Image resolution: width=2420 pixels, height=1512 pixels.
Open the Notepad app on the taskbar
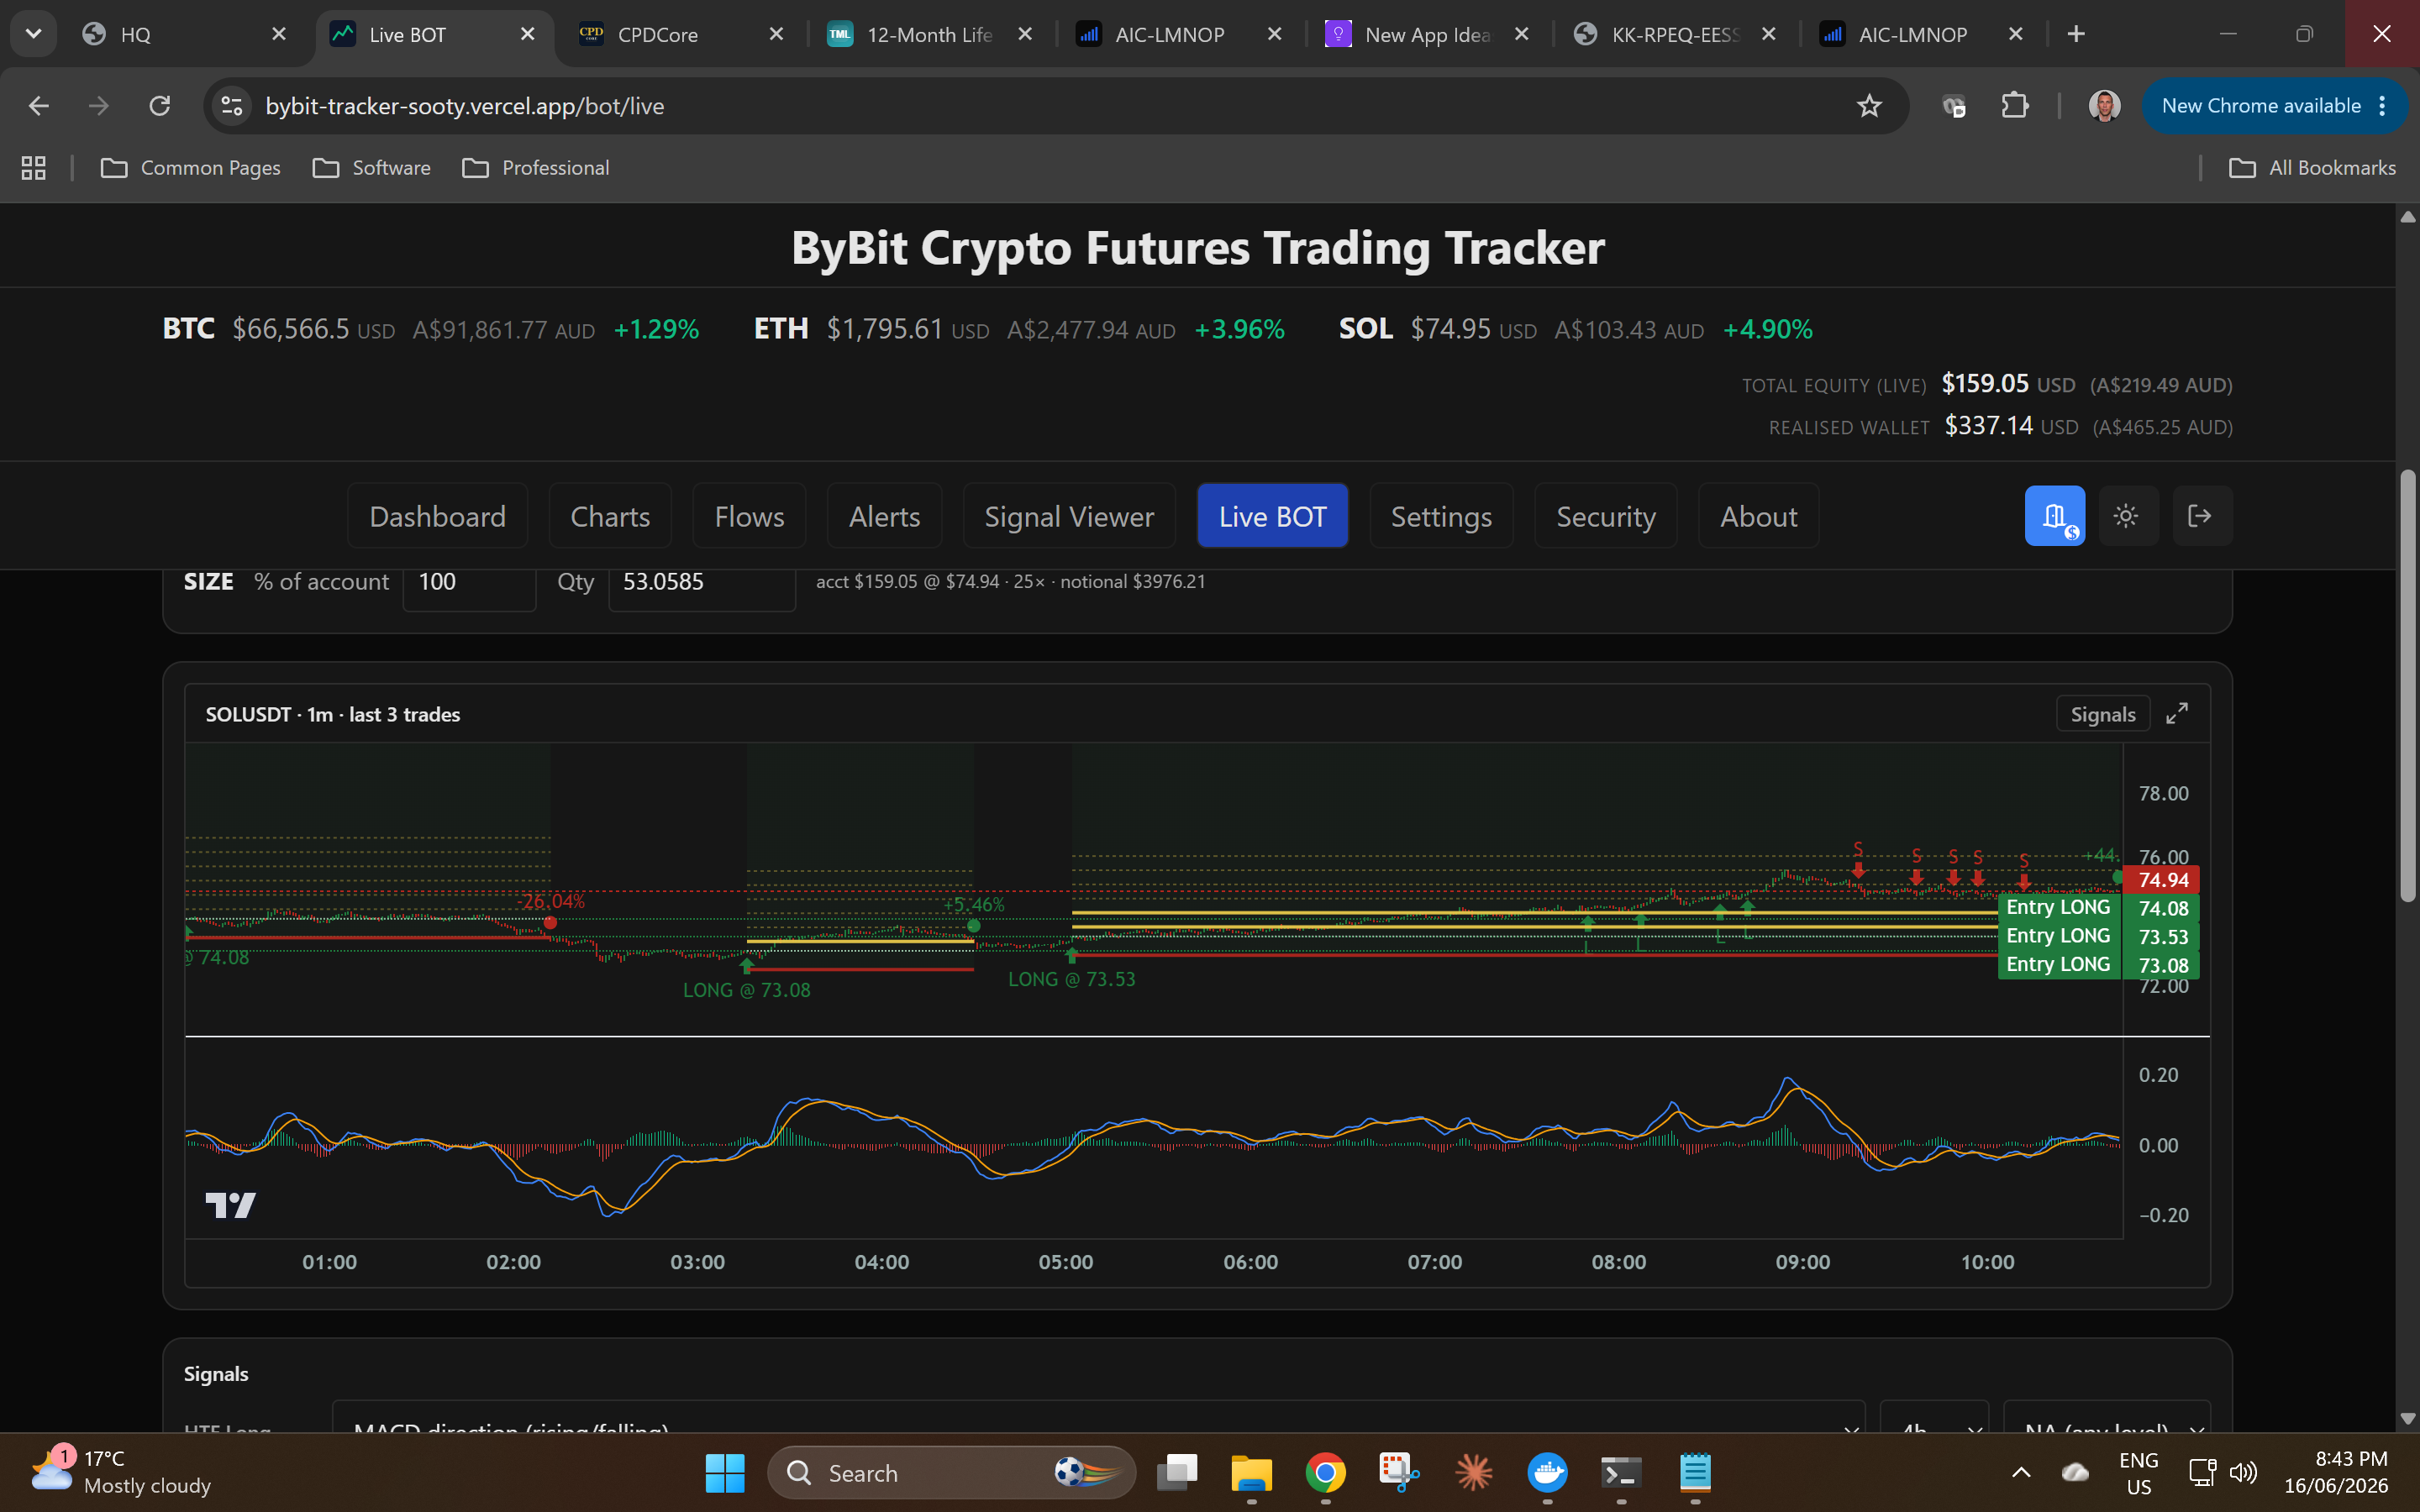[1695, 1473]
